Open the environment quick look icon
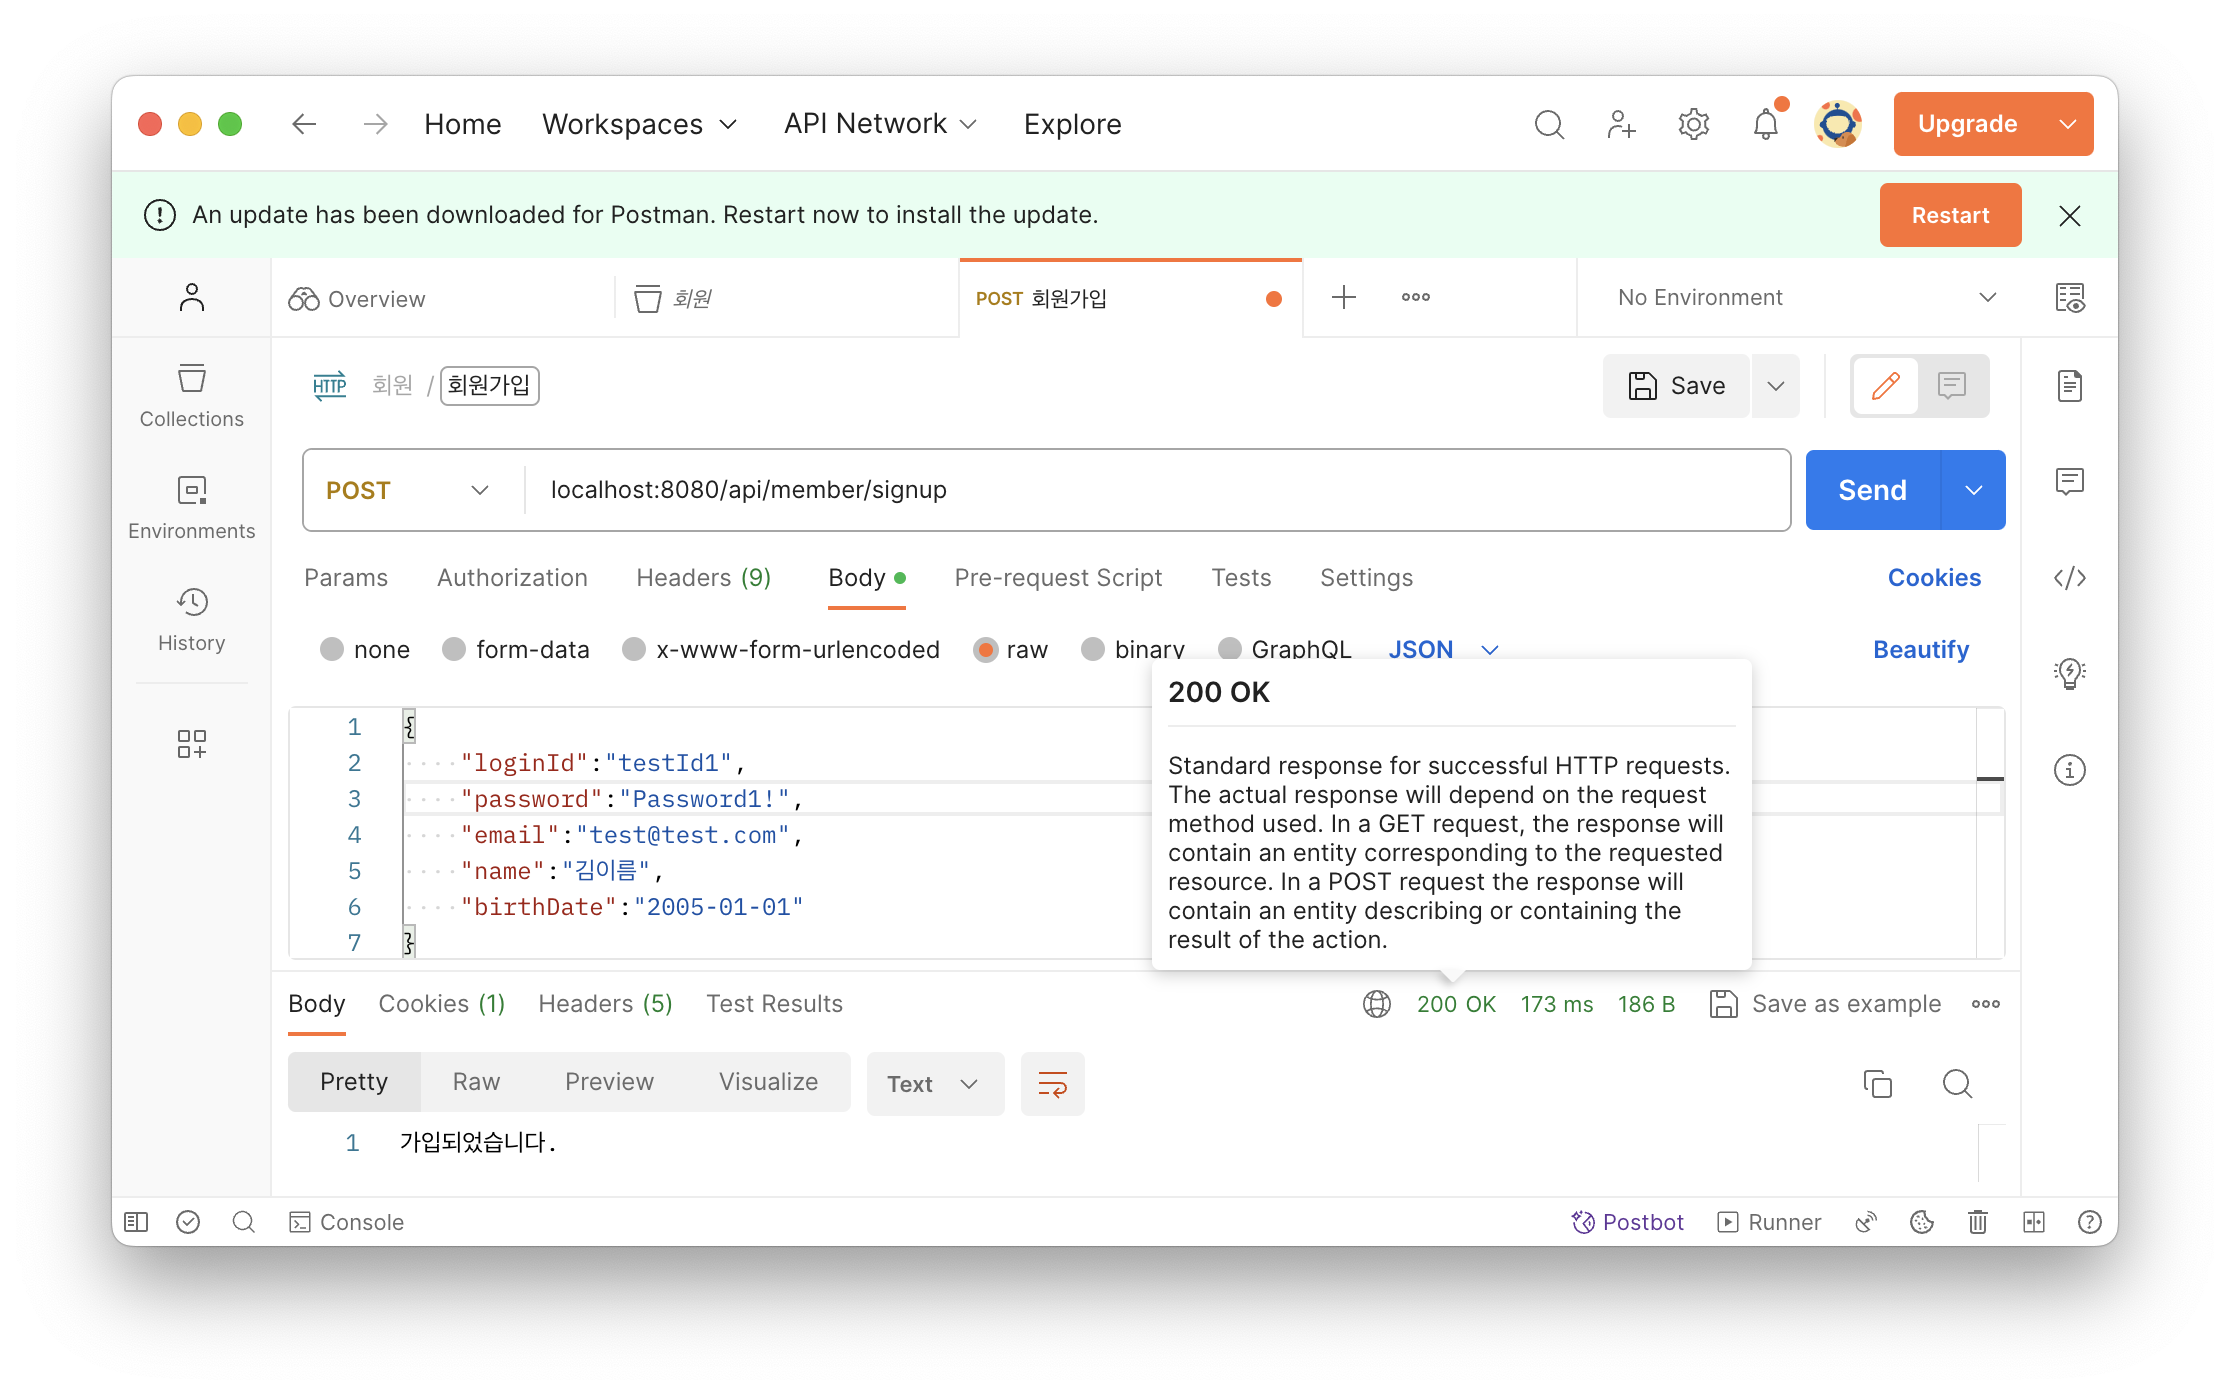Image resolution: width=2230 pixels, height=1394 pixels. pyautogui.click(x=2069, y=298)
